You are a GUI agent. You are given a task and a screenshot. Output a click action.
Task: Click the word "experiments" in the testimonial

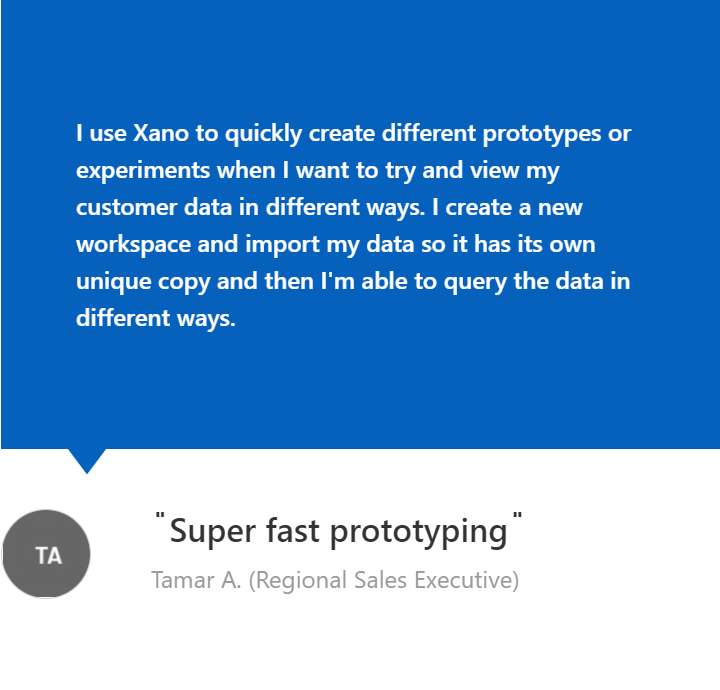click(x=143, y=171)
